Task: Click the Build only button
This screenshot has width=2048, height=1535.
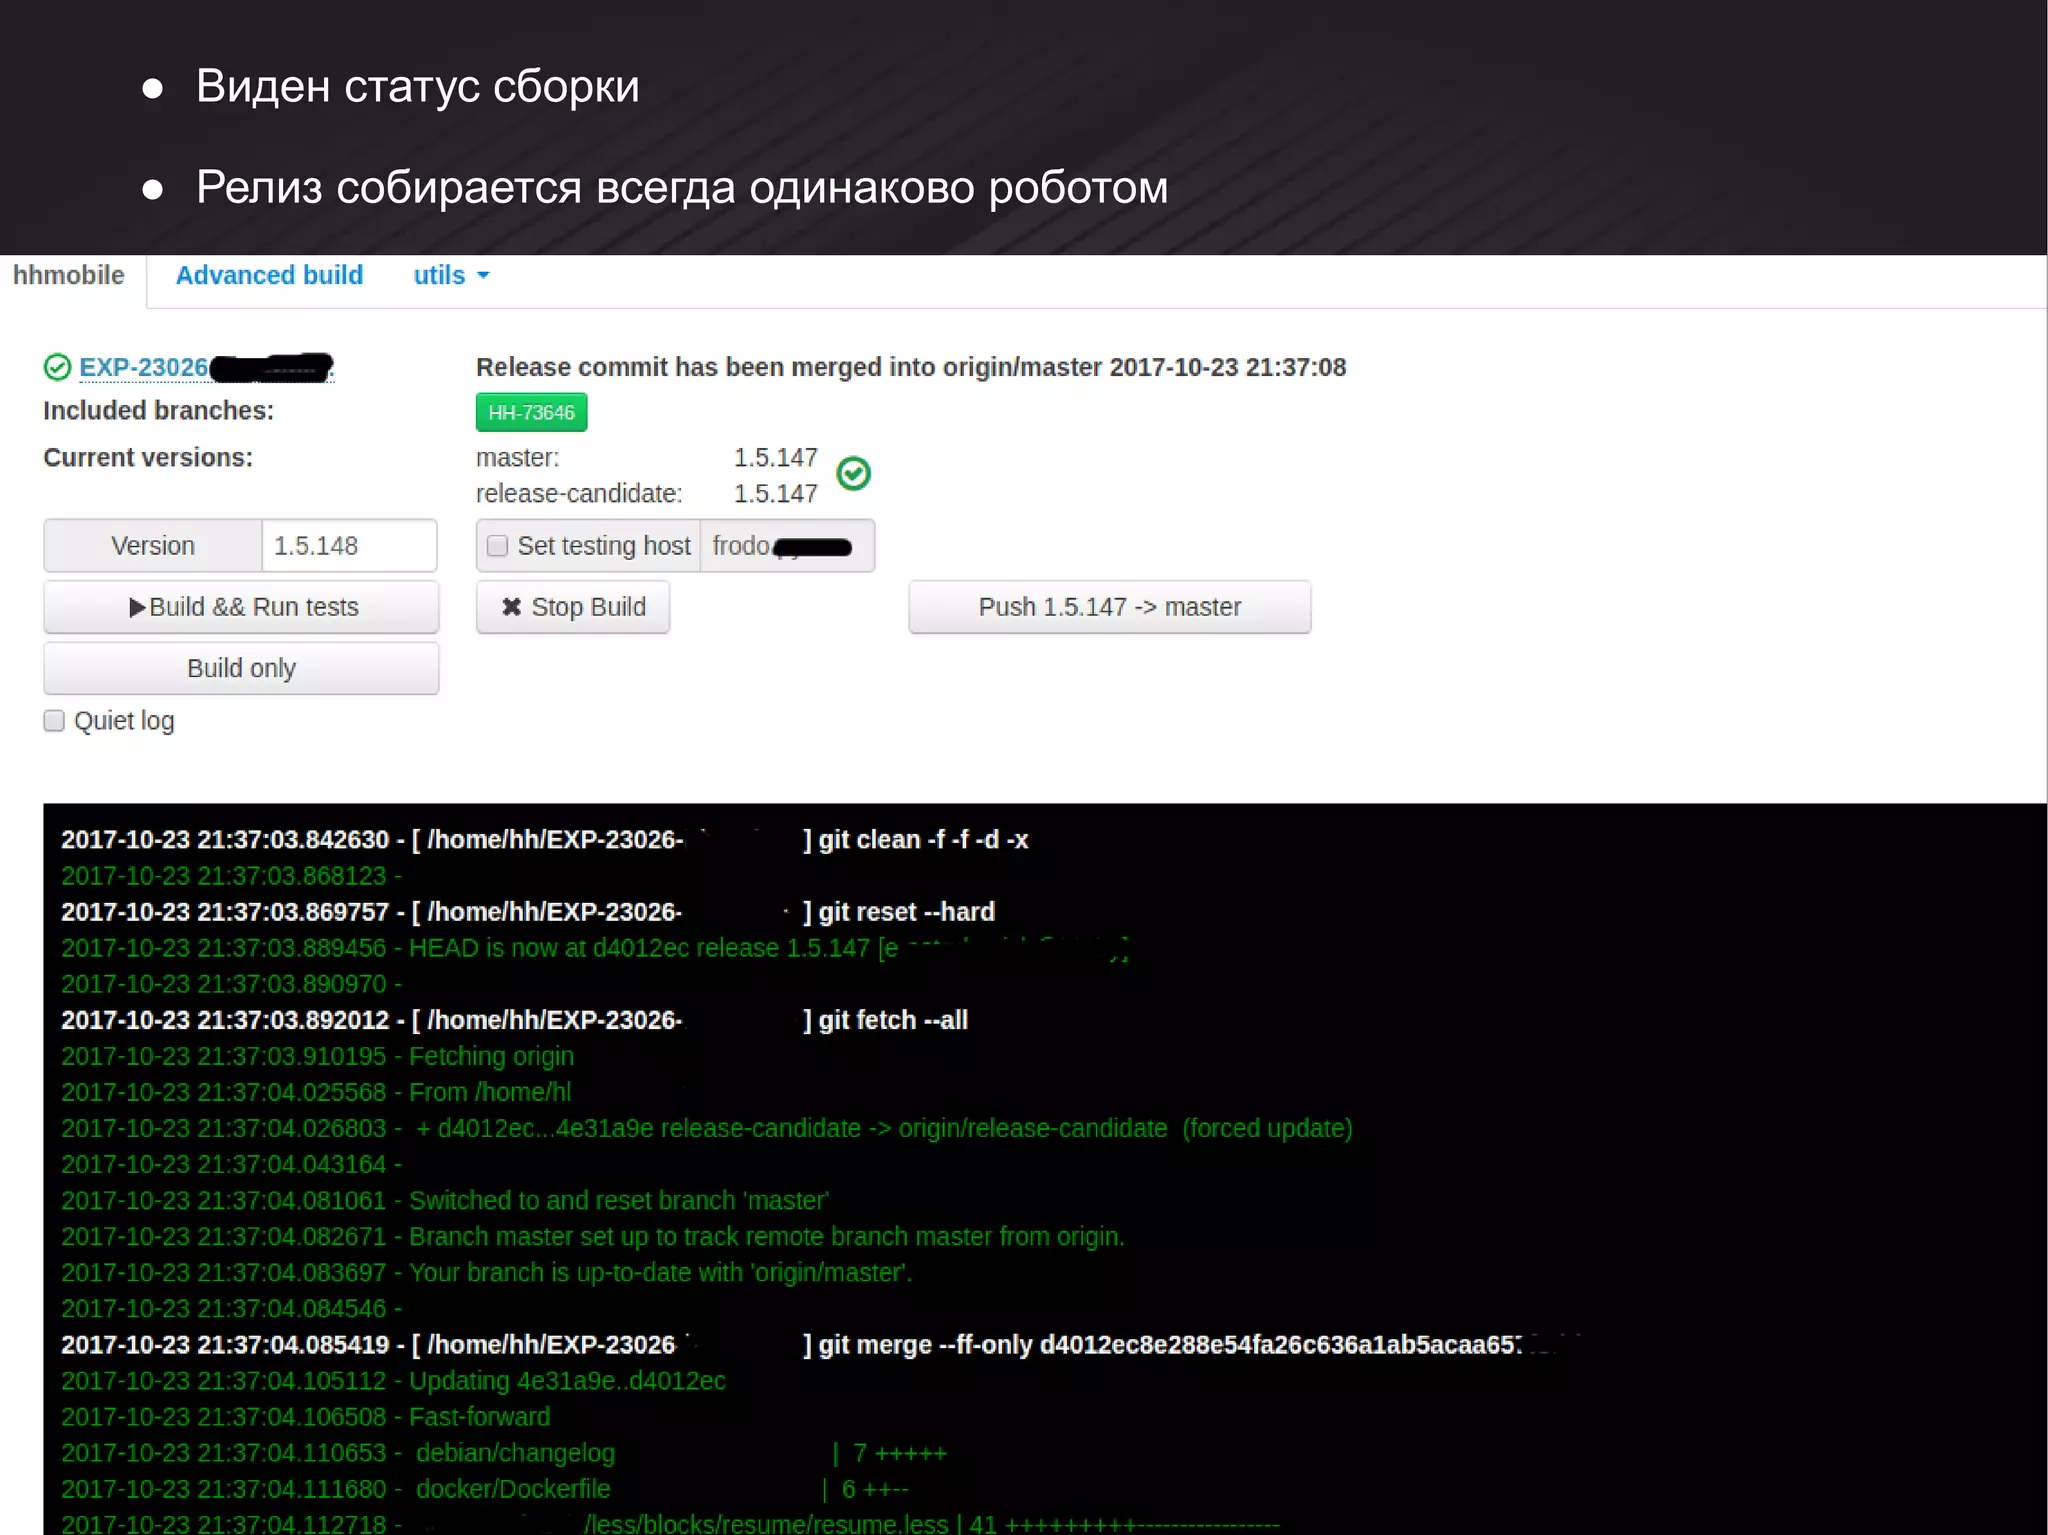Action: [241, 668]
